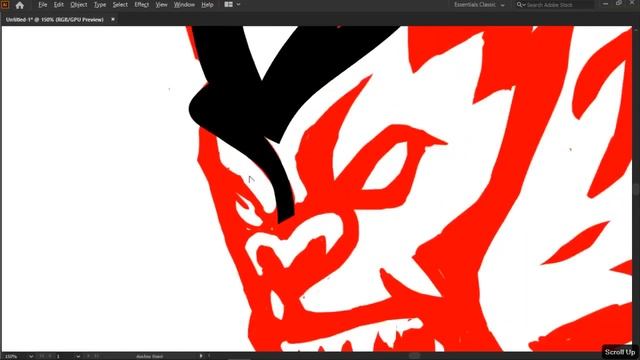The width and height of the screenshot is (640, 360).
Task: Click the Illustrator Home icon
Action: pyautogui.click(x=20, y=5)
